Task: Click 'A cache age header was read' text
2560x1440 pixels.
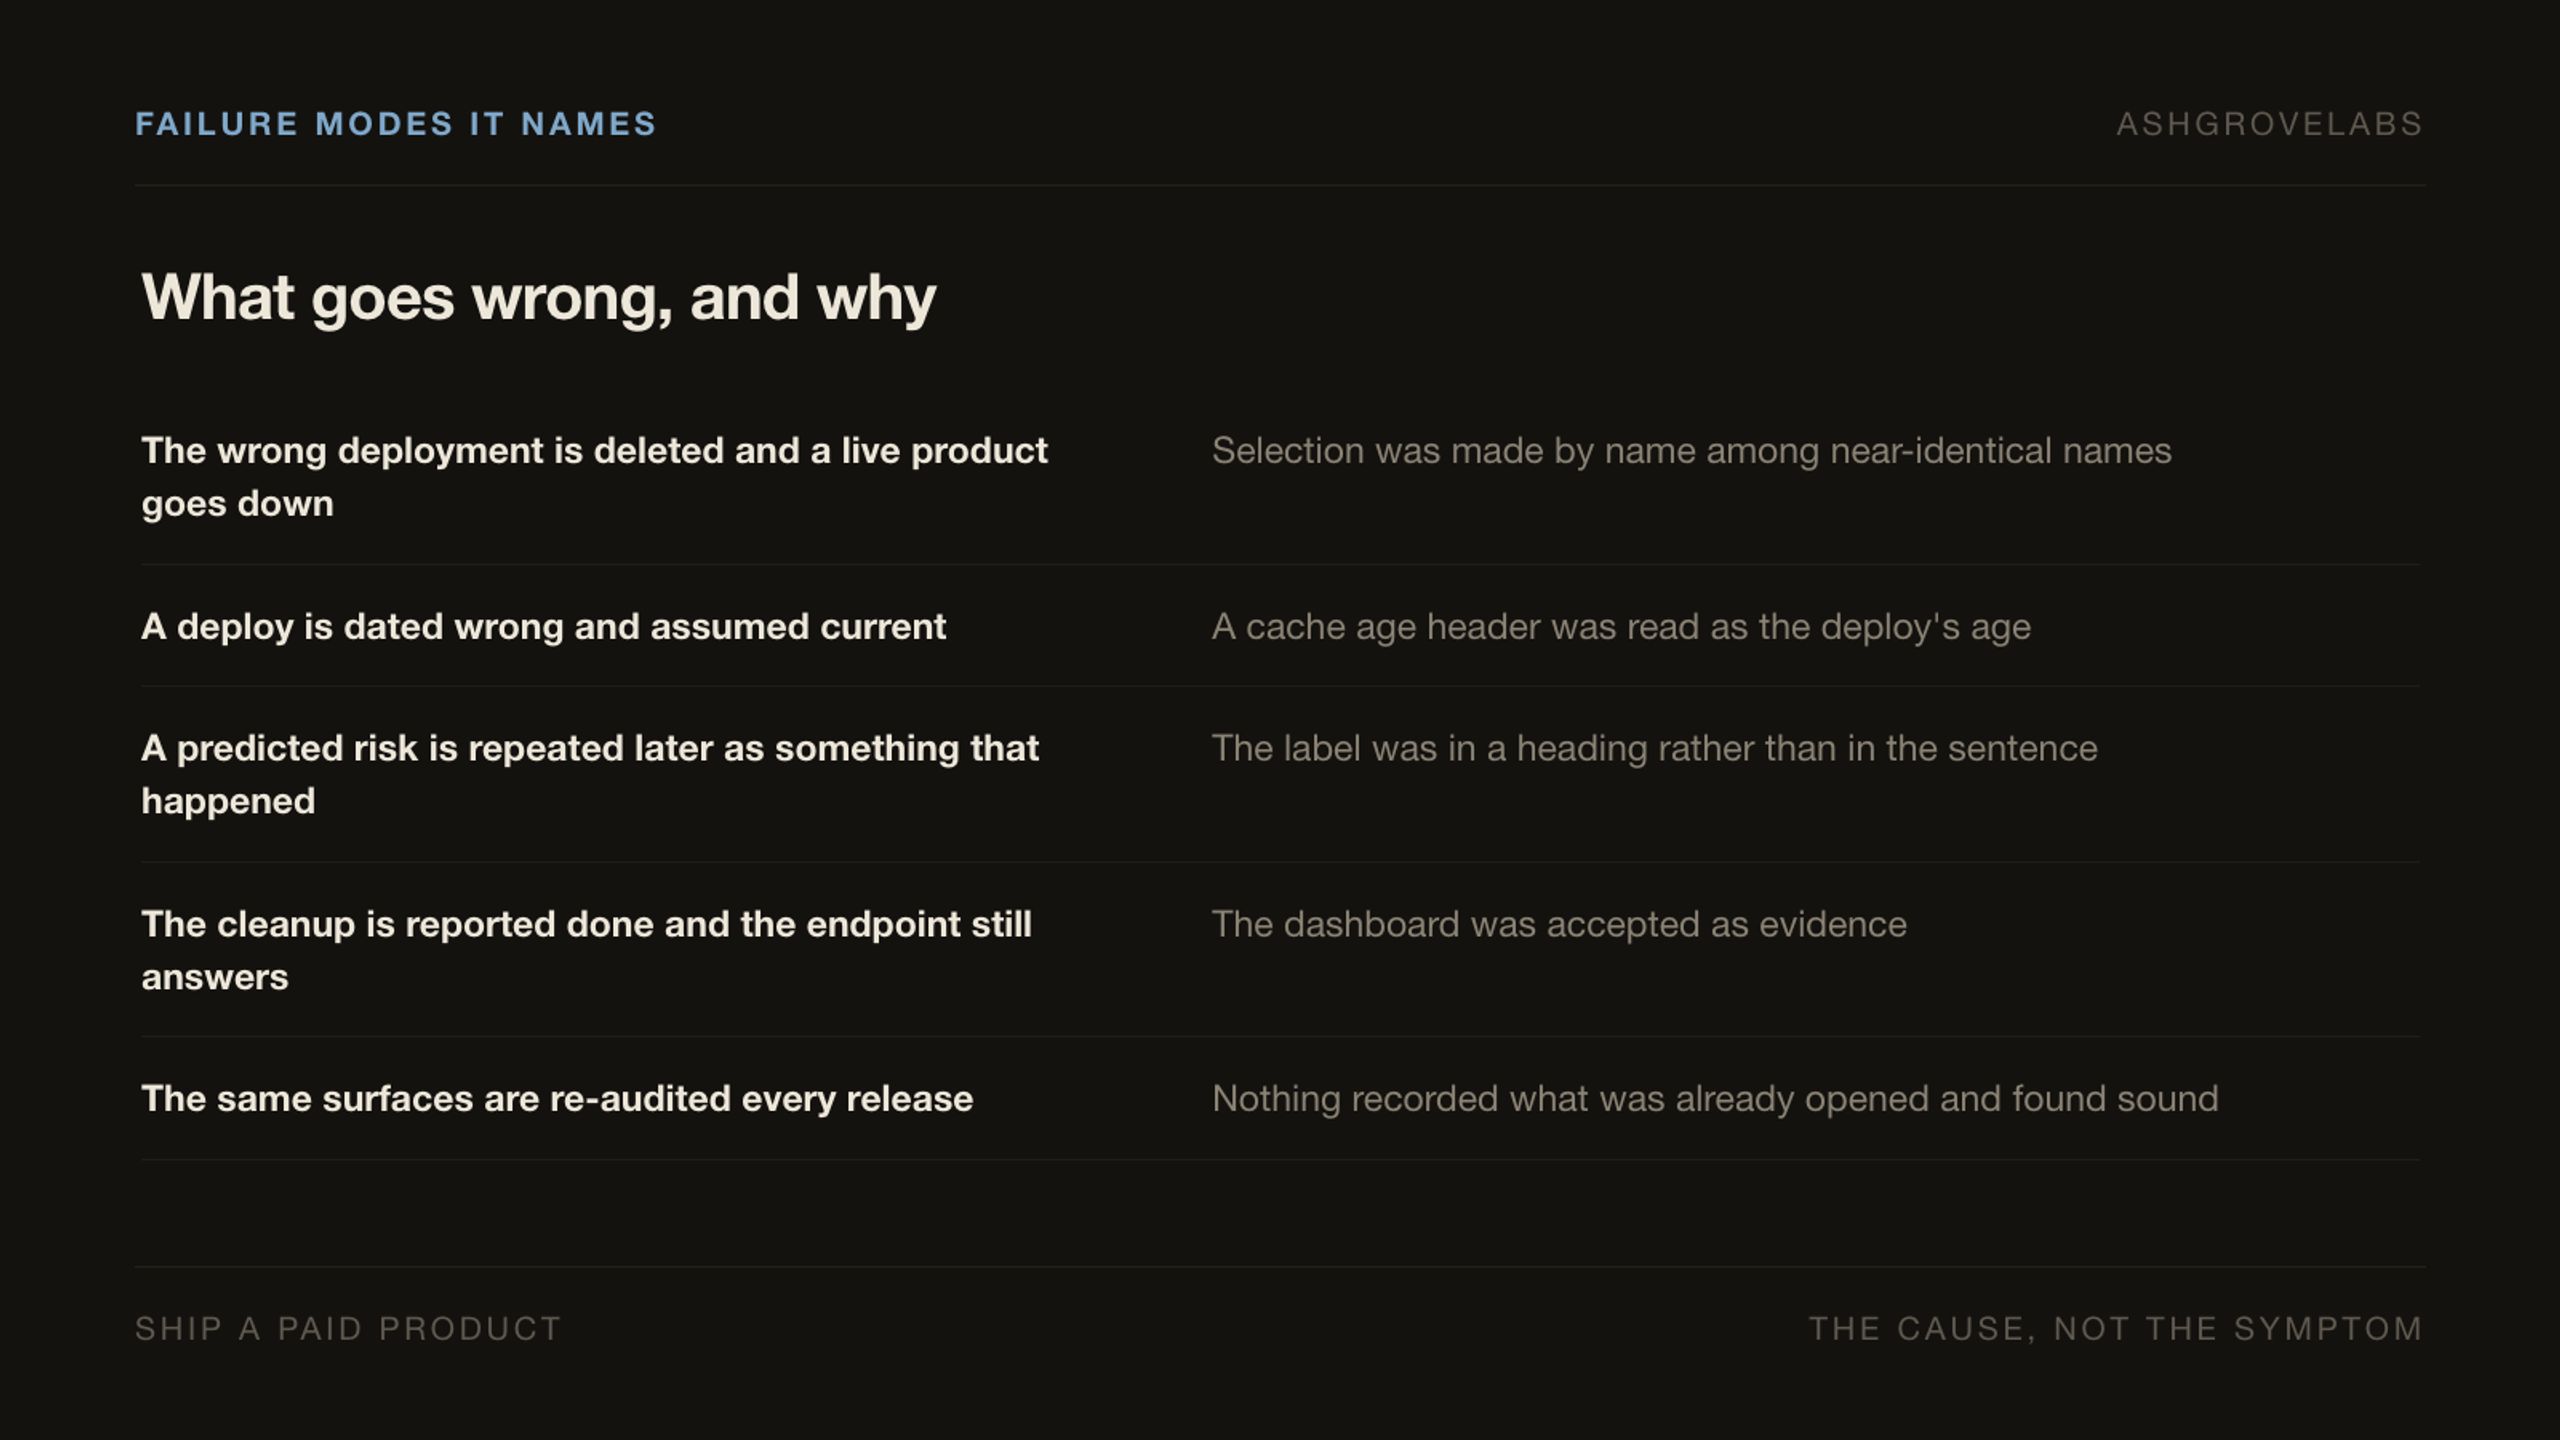Action: tap(1621, 627)
